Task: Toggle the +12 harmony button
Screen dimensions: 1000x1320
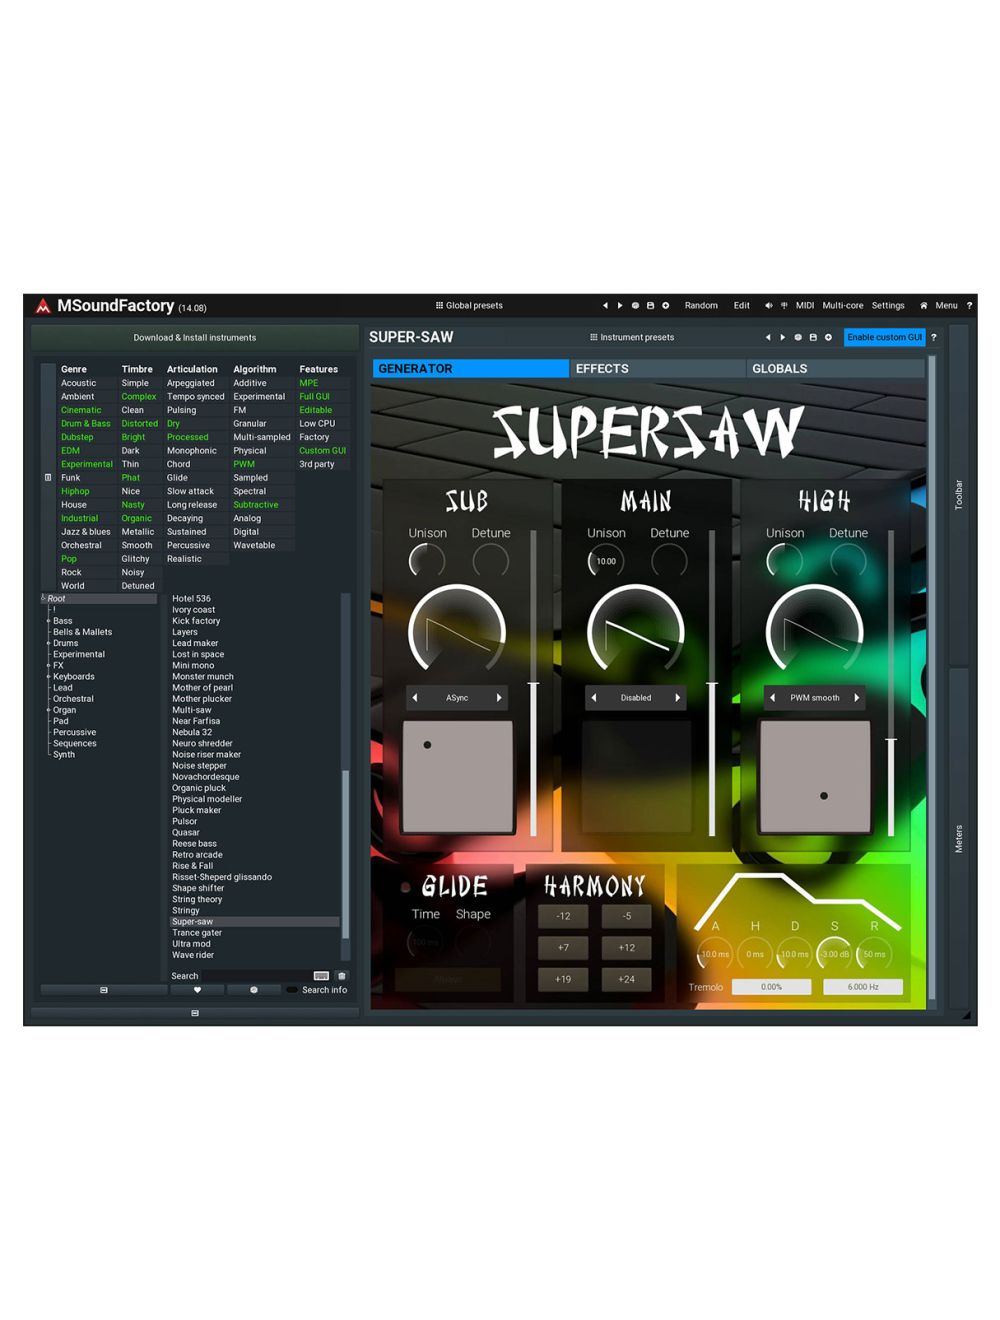Action: coord(626,948)
